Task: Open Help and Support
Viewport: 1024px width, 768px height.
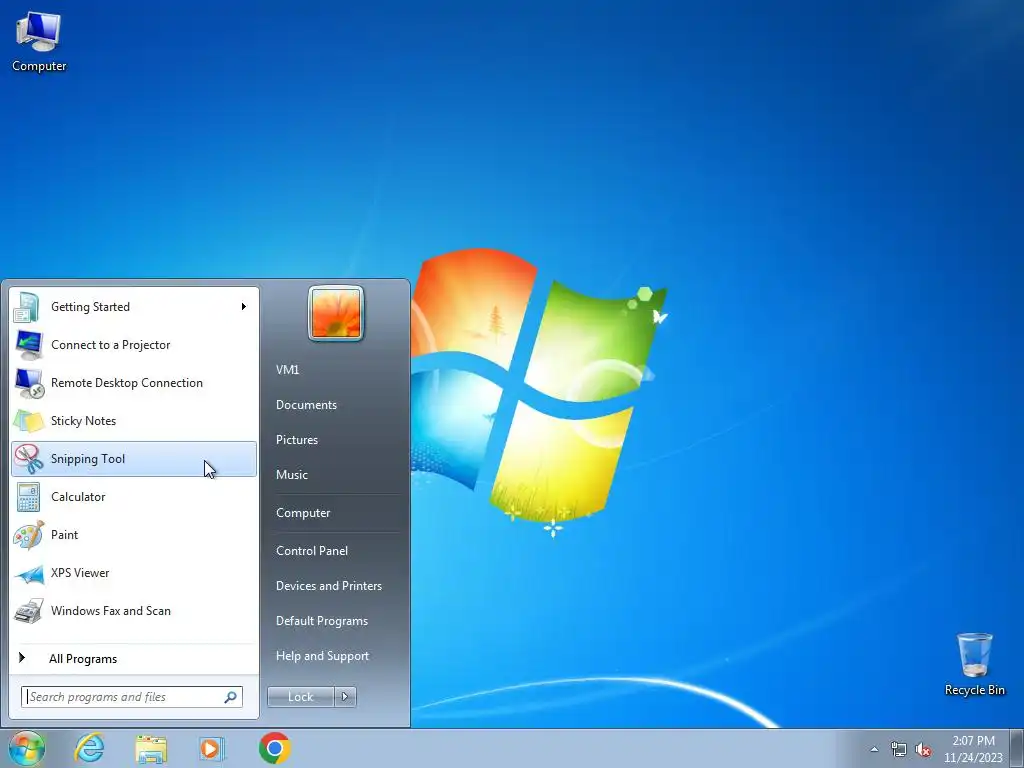Action: click(x=322, y=656)
